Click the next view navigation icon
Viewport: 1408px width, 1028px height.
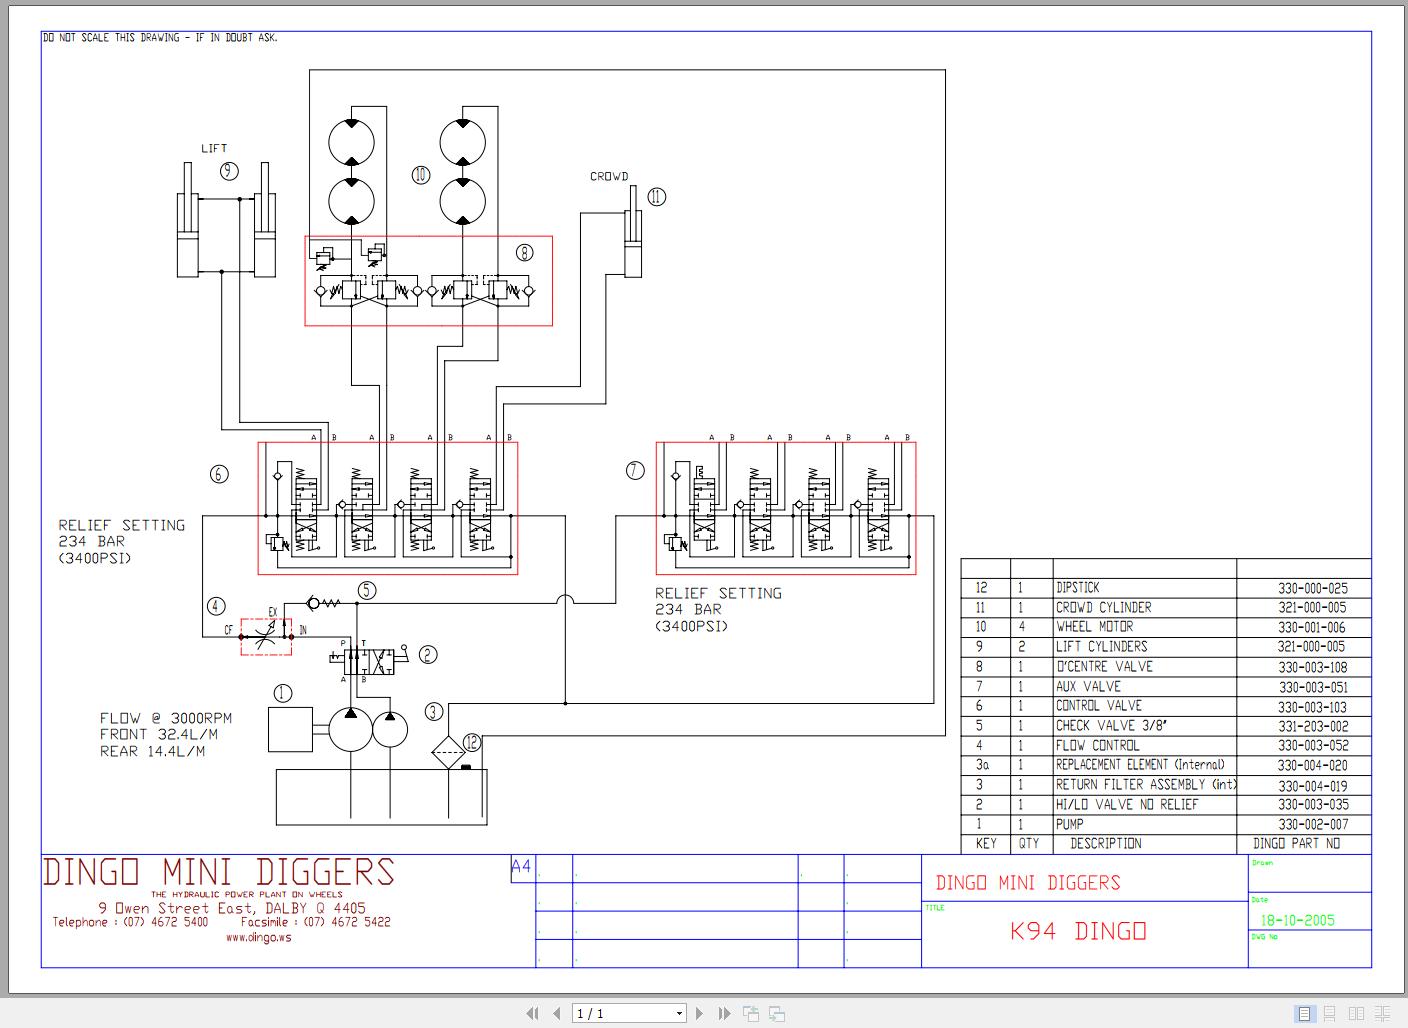(775, 1013)
